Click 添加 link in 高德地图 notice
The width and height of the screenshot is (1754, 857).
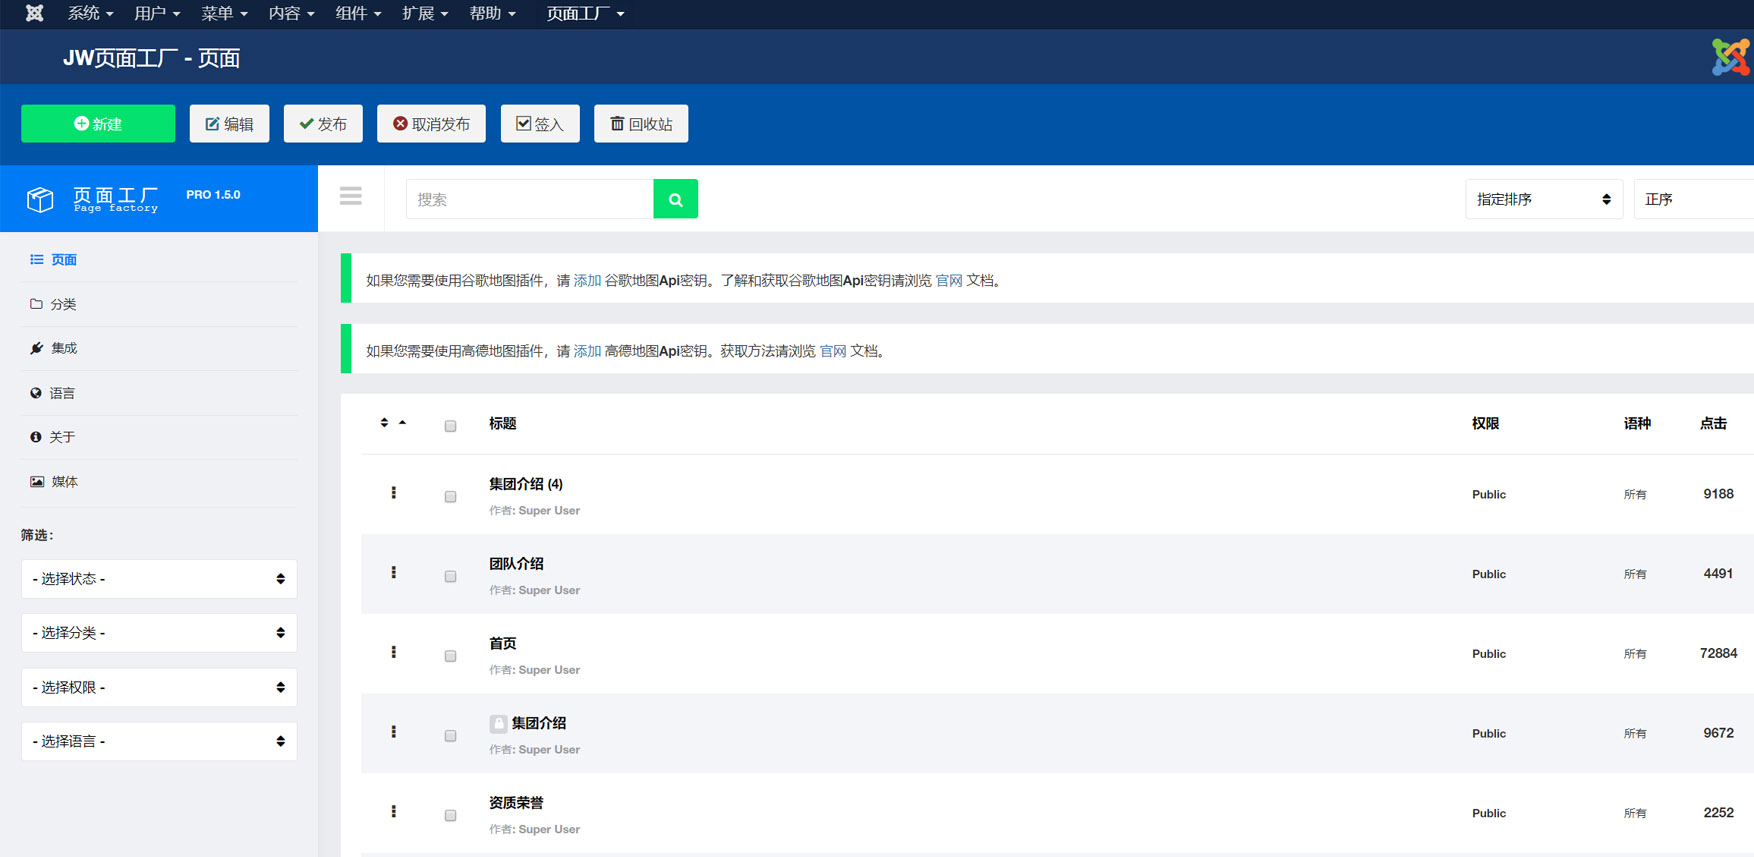click(587, 351)
